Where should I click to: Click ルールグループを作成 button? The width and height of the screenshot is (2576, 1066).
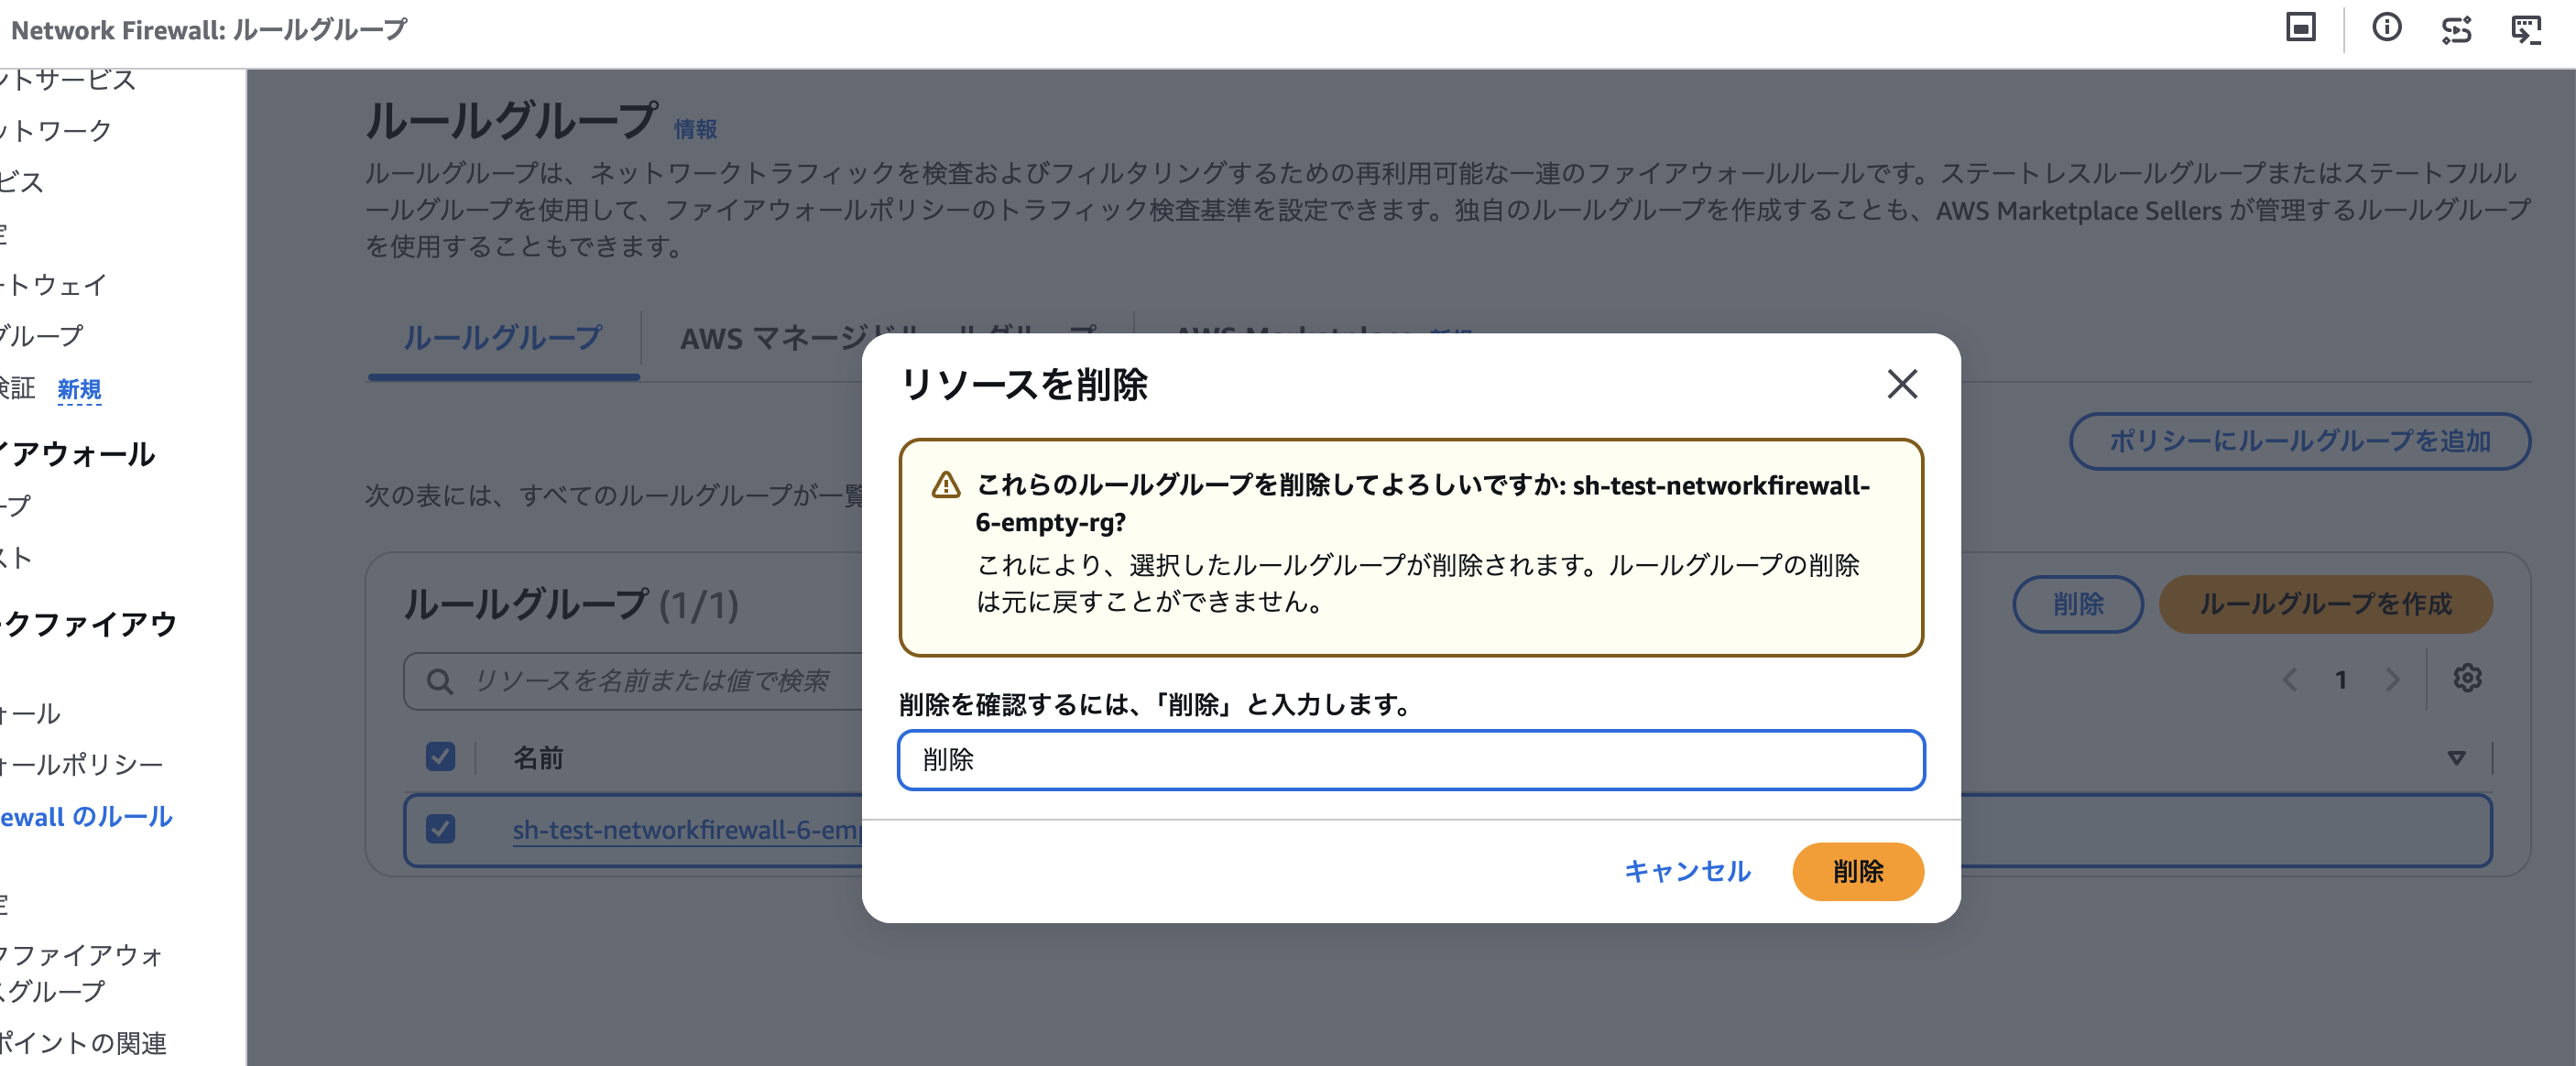pyautogui.click(x=2325, y=604)
